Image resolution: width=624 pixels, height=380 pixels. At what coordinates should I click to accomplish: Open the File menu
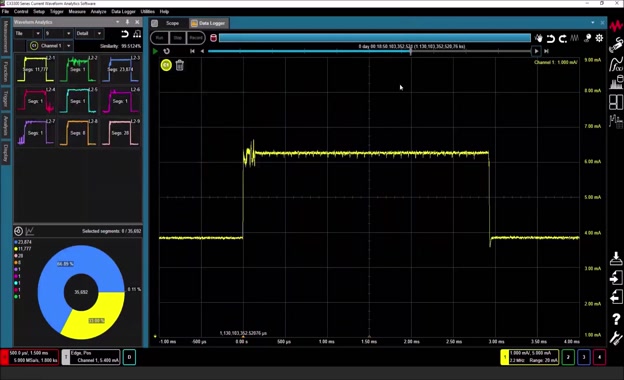tap(5, 12)
